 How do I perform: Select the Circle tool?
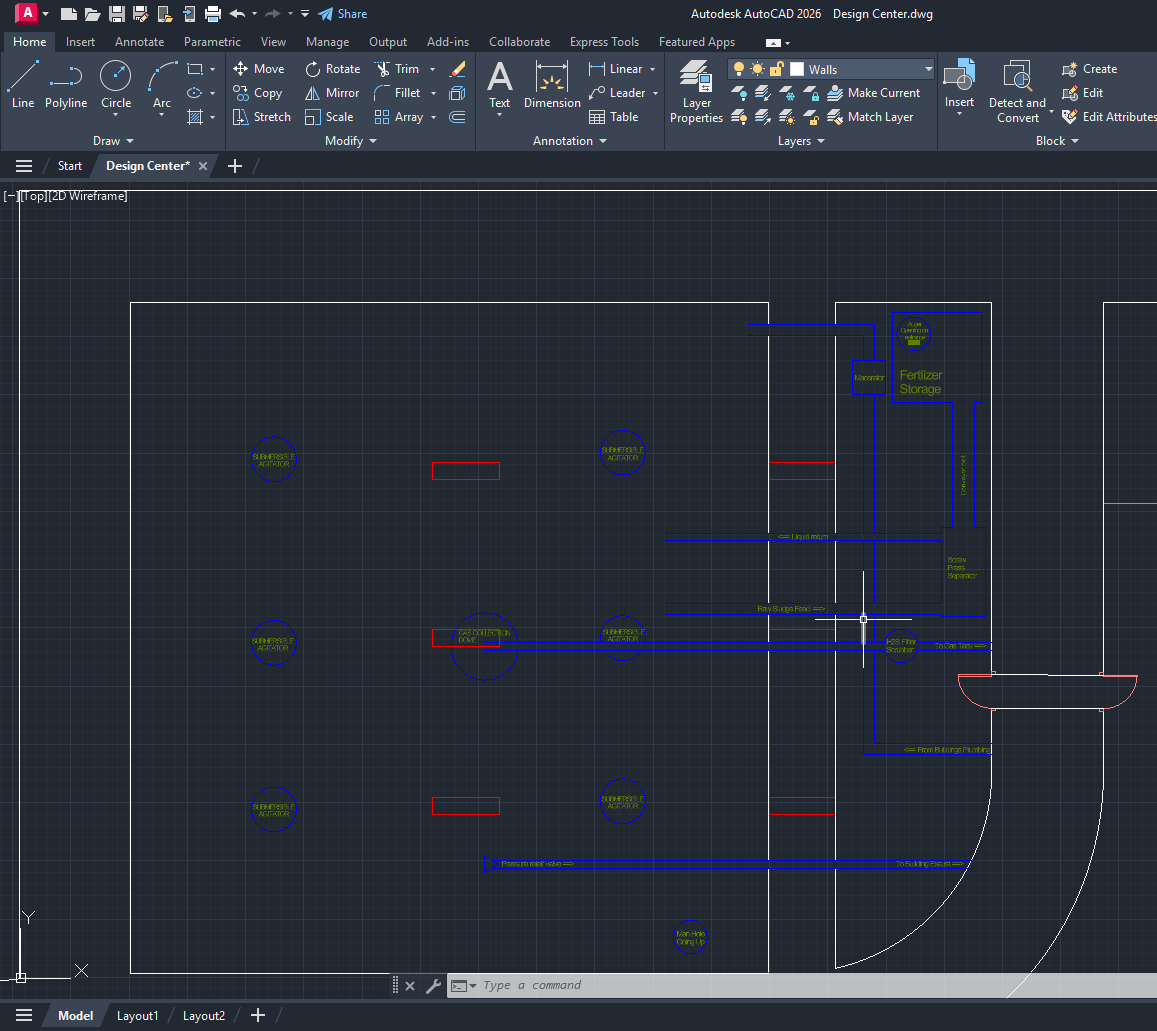116,85
